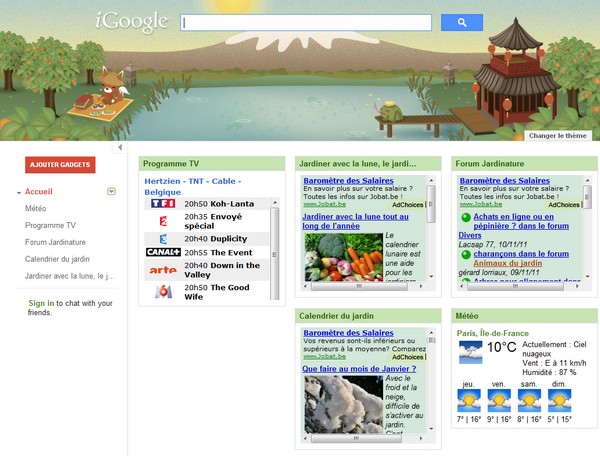Click the jeu. forecast weather icon

(469, 401)
